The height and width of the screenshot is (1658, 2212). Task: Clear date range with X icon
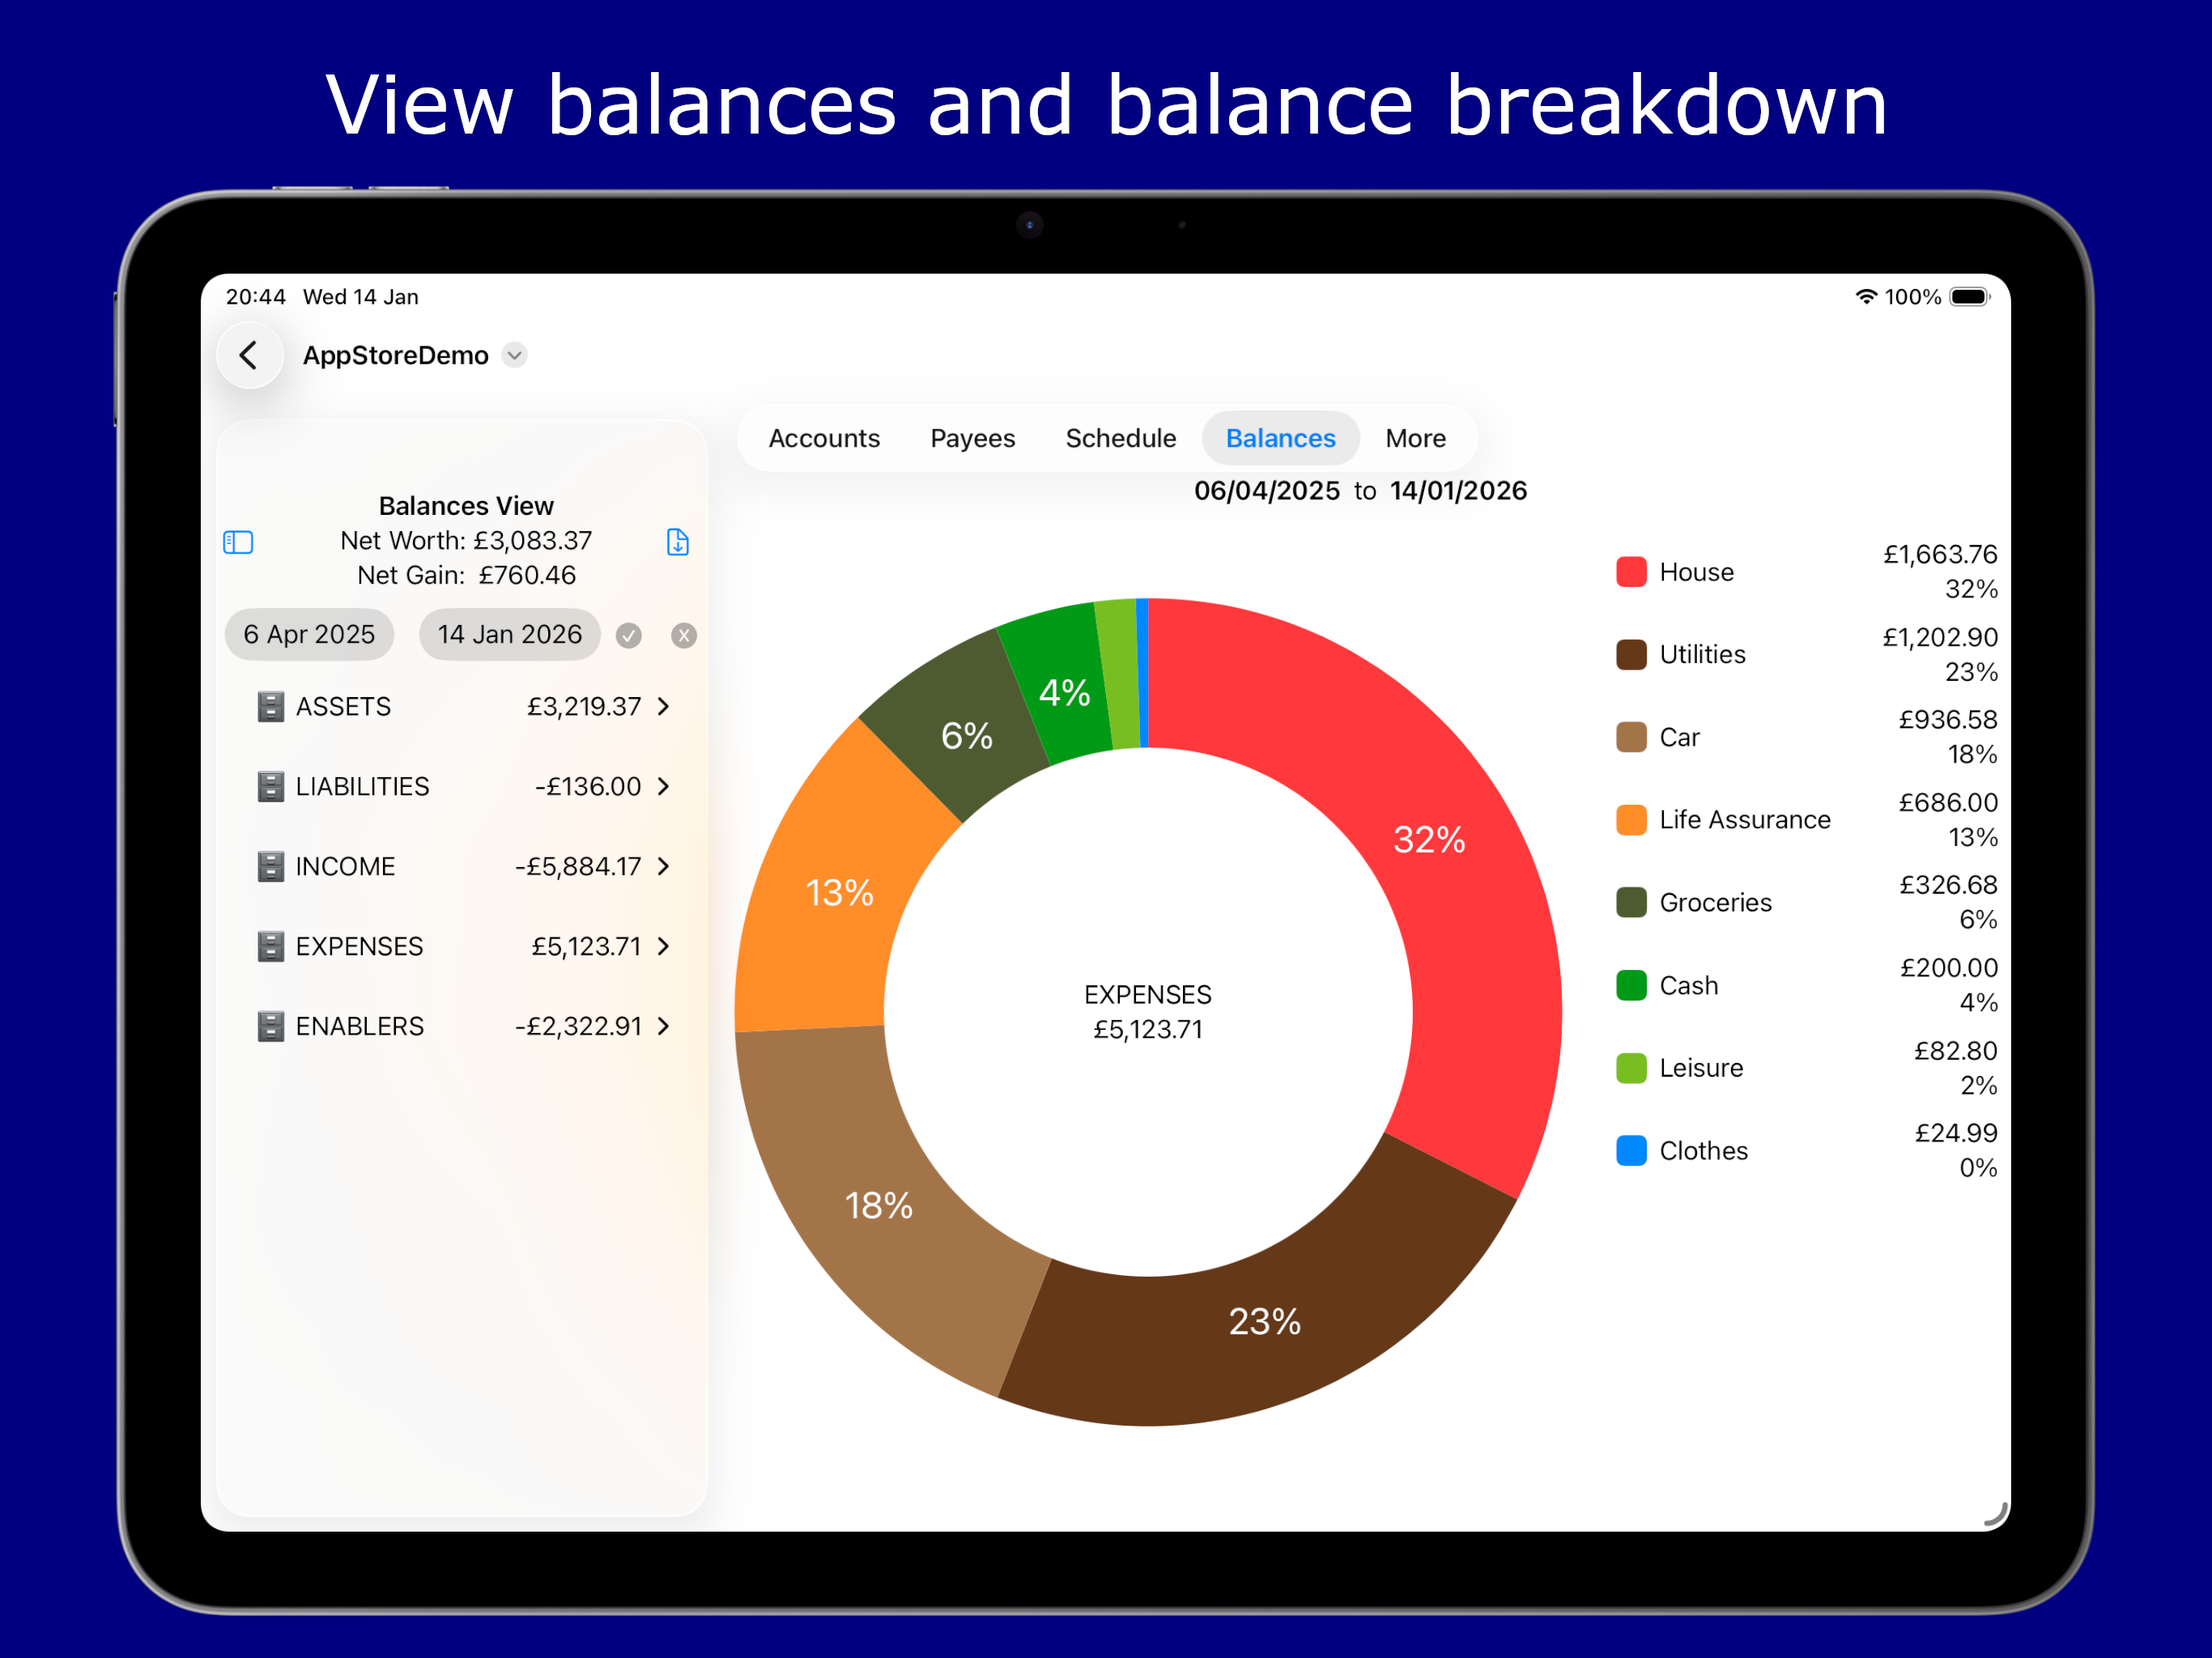[x=684, y=635]
